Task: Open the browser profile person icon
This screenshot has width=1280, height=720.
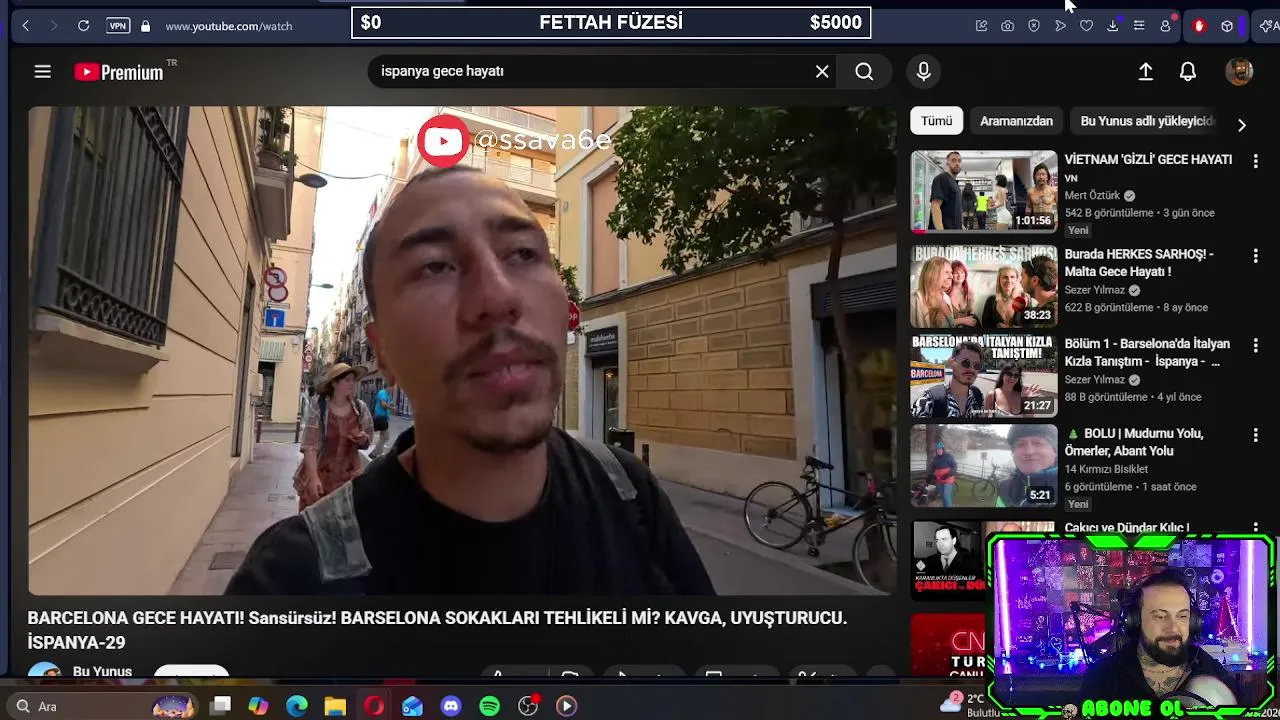Action: point(1165,26)
